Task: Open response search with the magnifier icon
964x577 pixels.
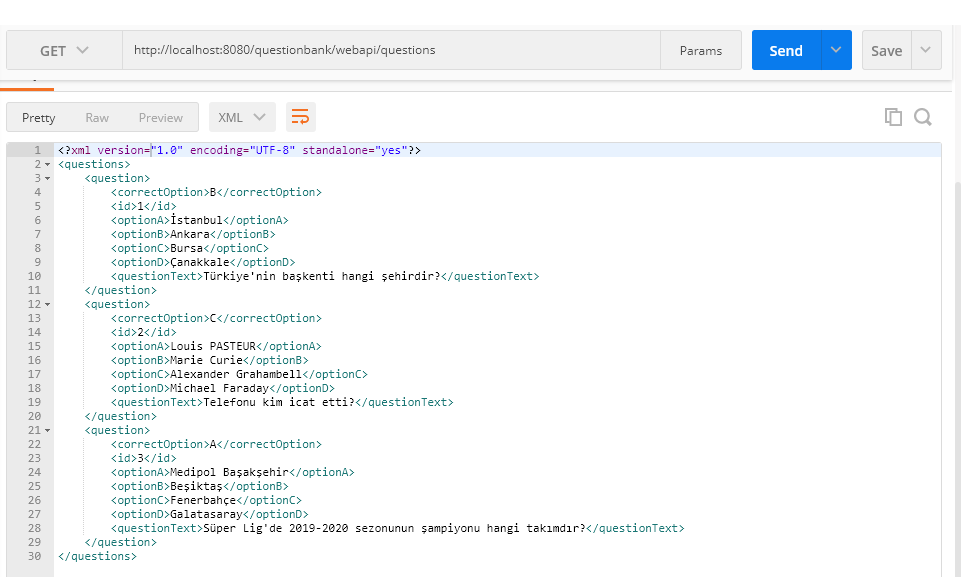Action: click(x=921, y=116)
